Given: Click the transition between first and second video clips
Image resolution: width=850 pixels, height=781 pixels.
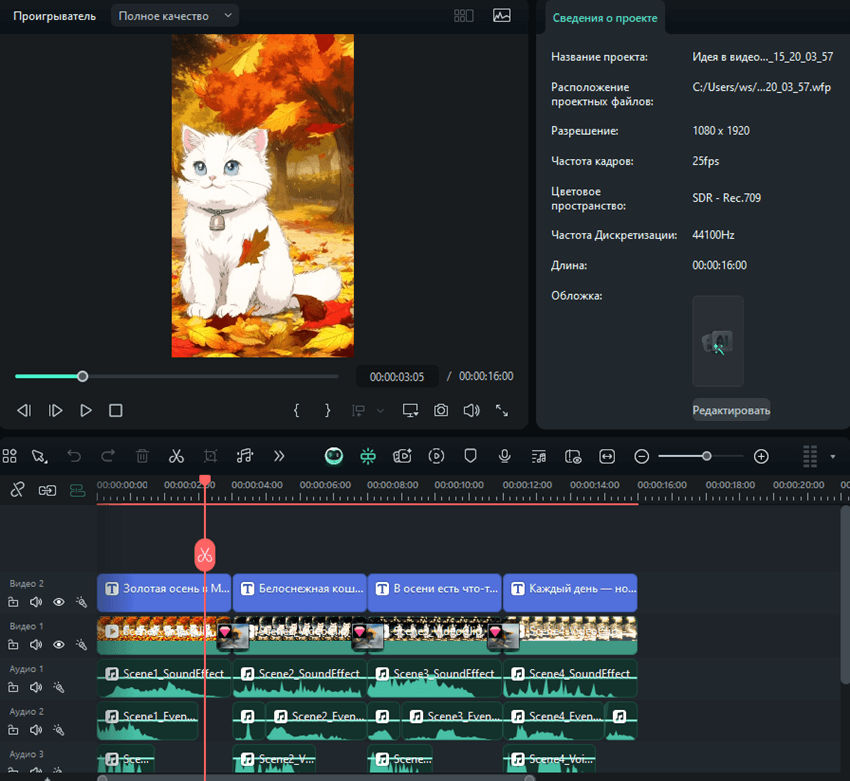Looking at the screenshot, I should (x=233, y=636).
